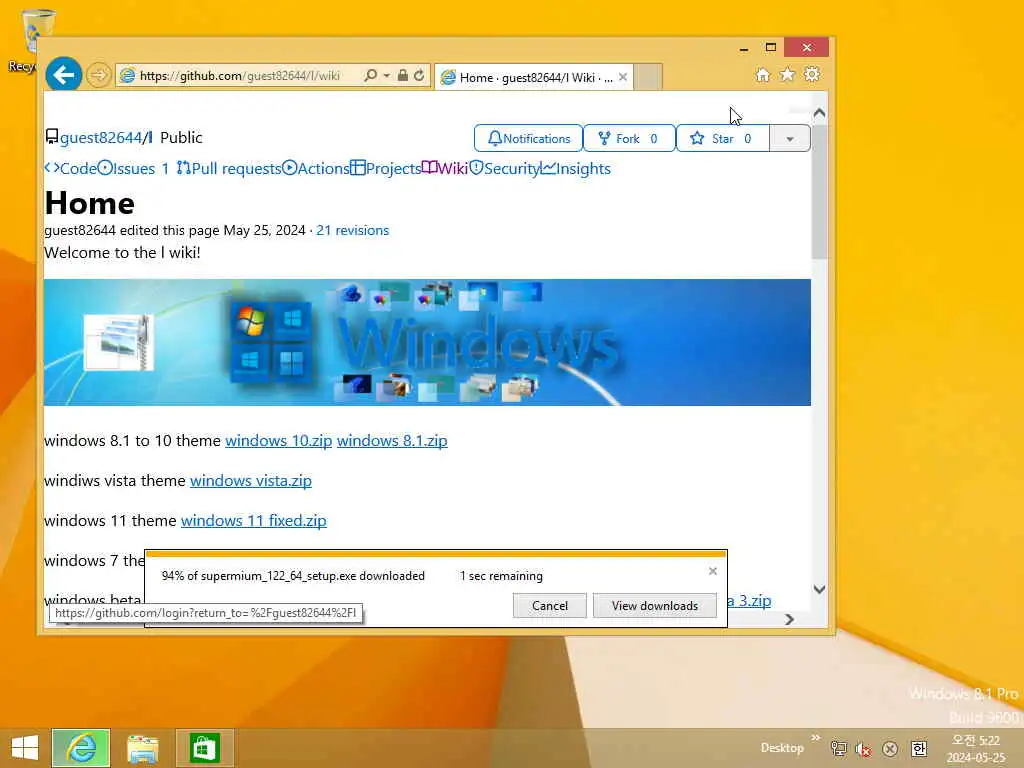
Task: Star the repository
Action: tap(722, 138)
